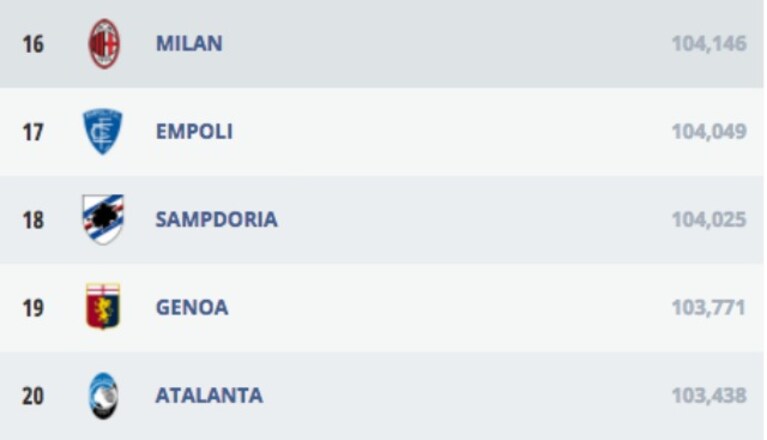Click the Sampdoria club crest
The width and height of the screenshot is (767, 440).
[x=103, y=220]
